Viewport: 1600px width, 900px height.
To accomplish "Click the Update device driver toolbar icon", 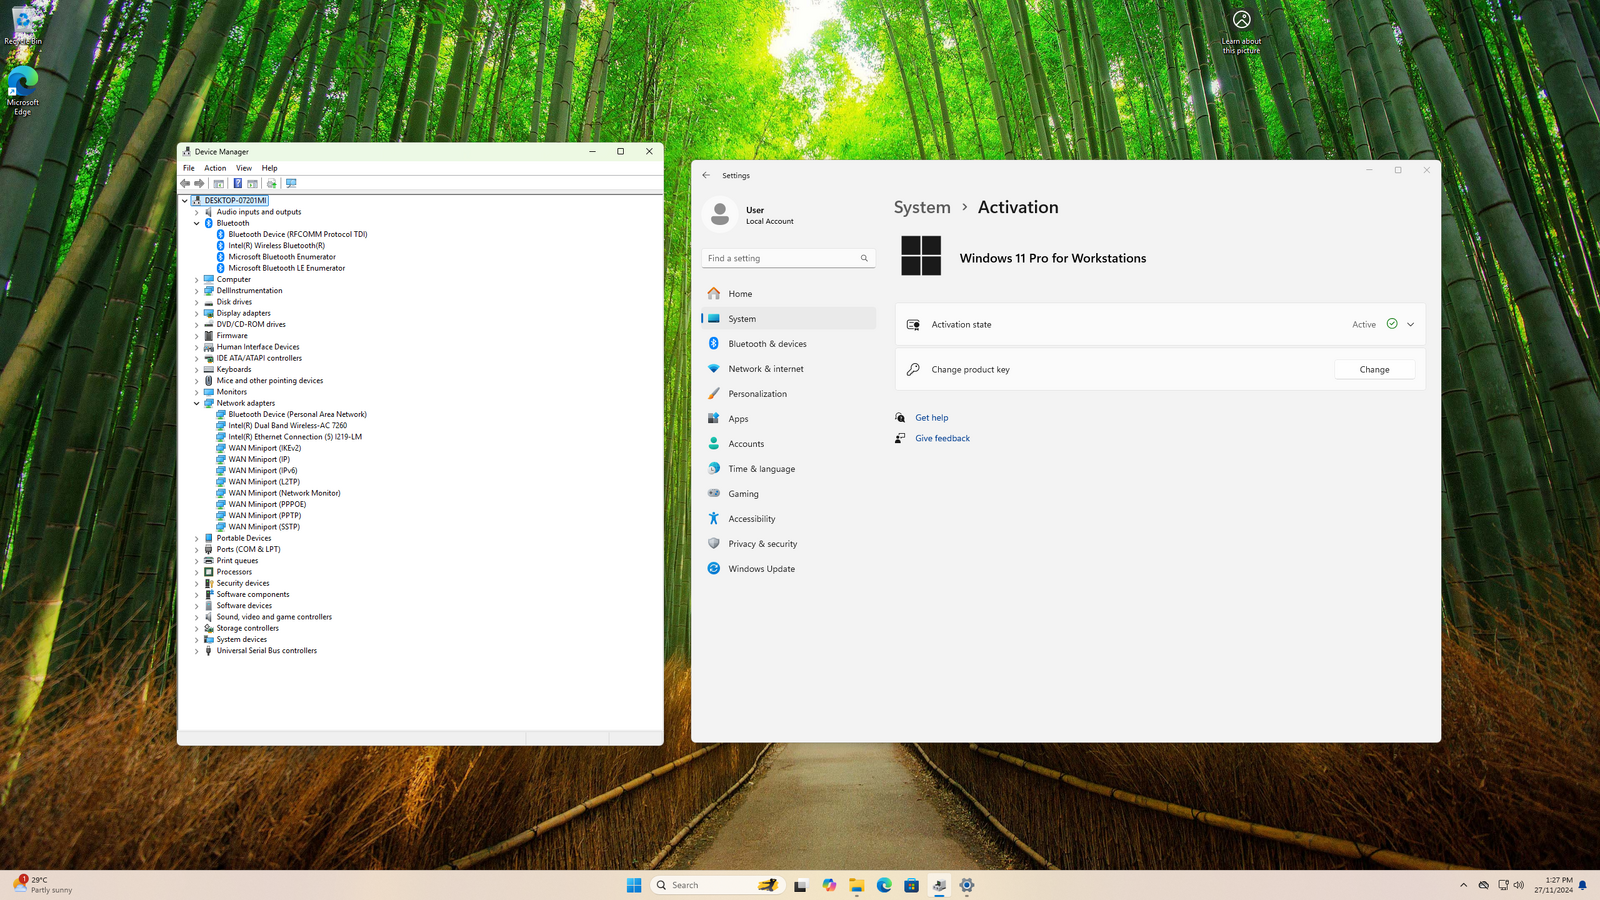I will (x=272, y=183).
